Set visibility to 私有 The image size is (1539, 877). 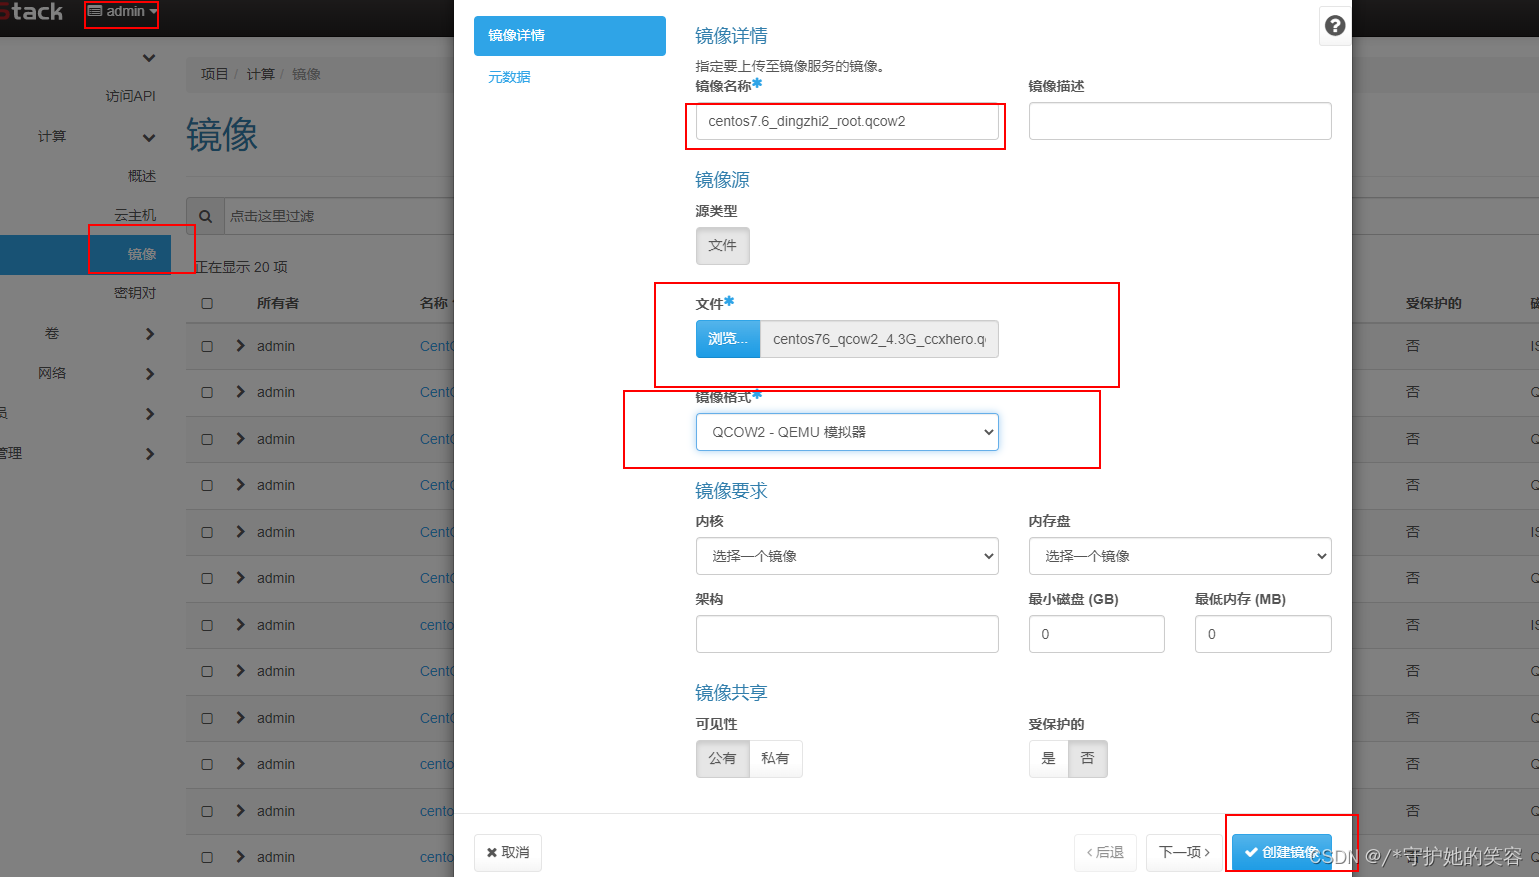pyautogui.click(x=775, y=759)
